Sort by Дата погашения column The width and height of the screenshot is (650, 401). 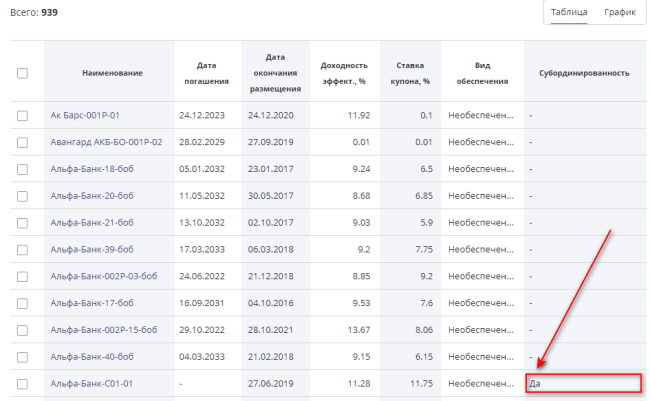(x=207, y=73)
